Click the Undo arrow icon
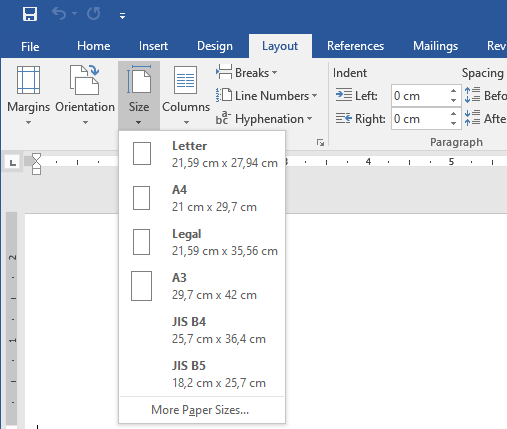This screenshot has height=429, width=507. (x=60, y=14)
